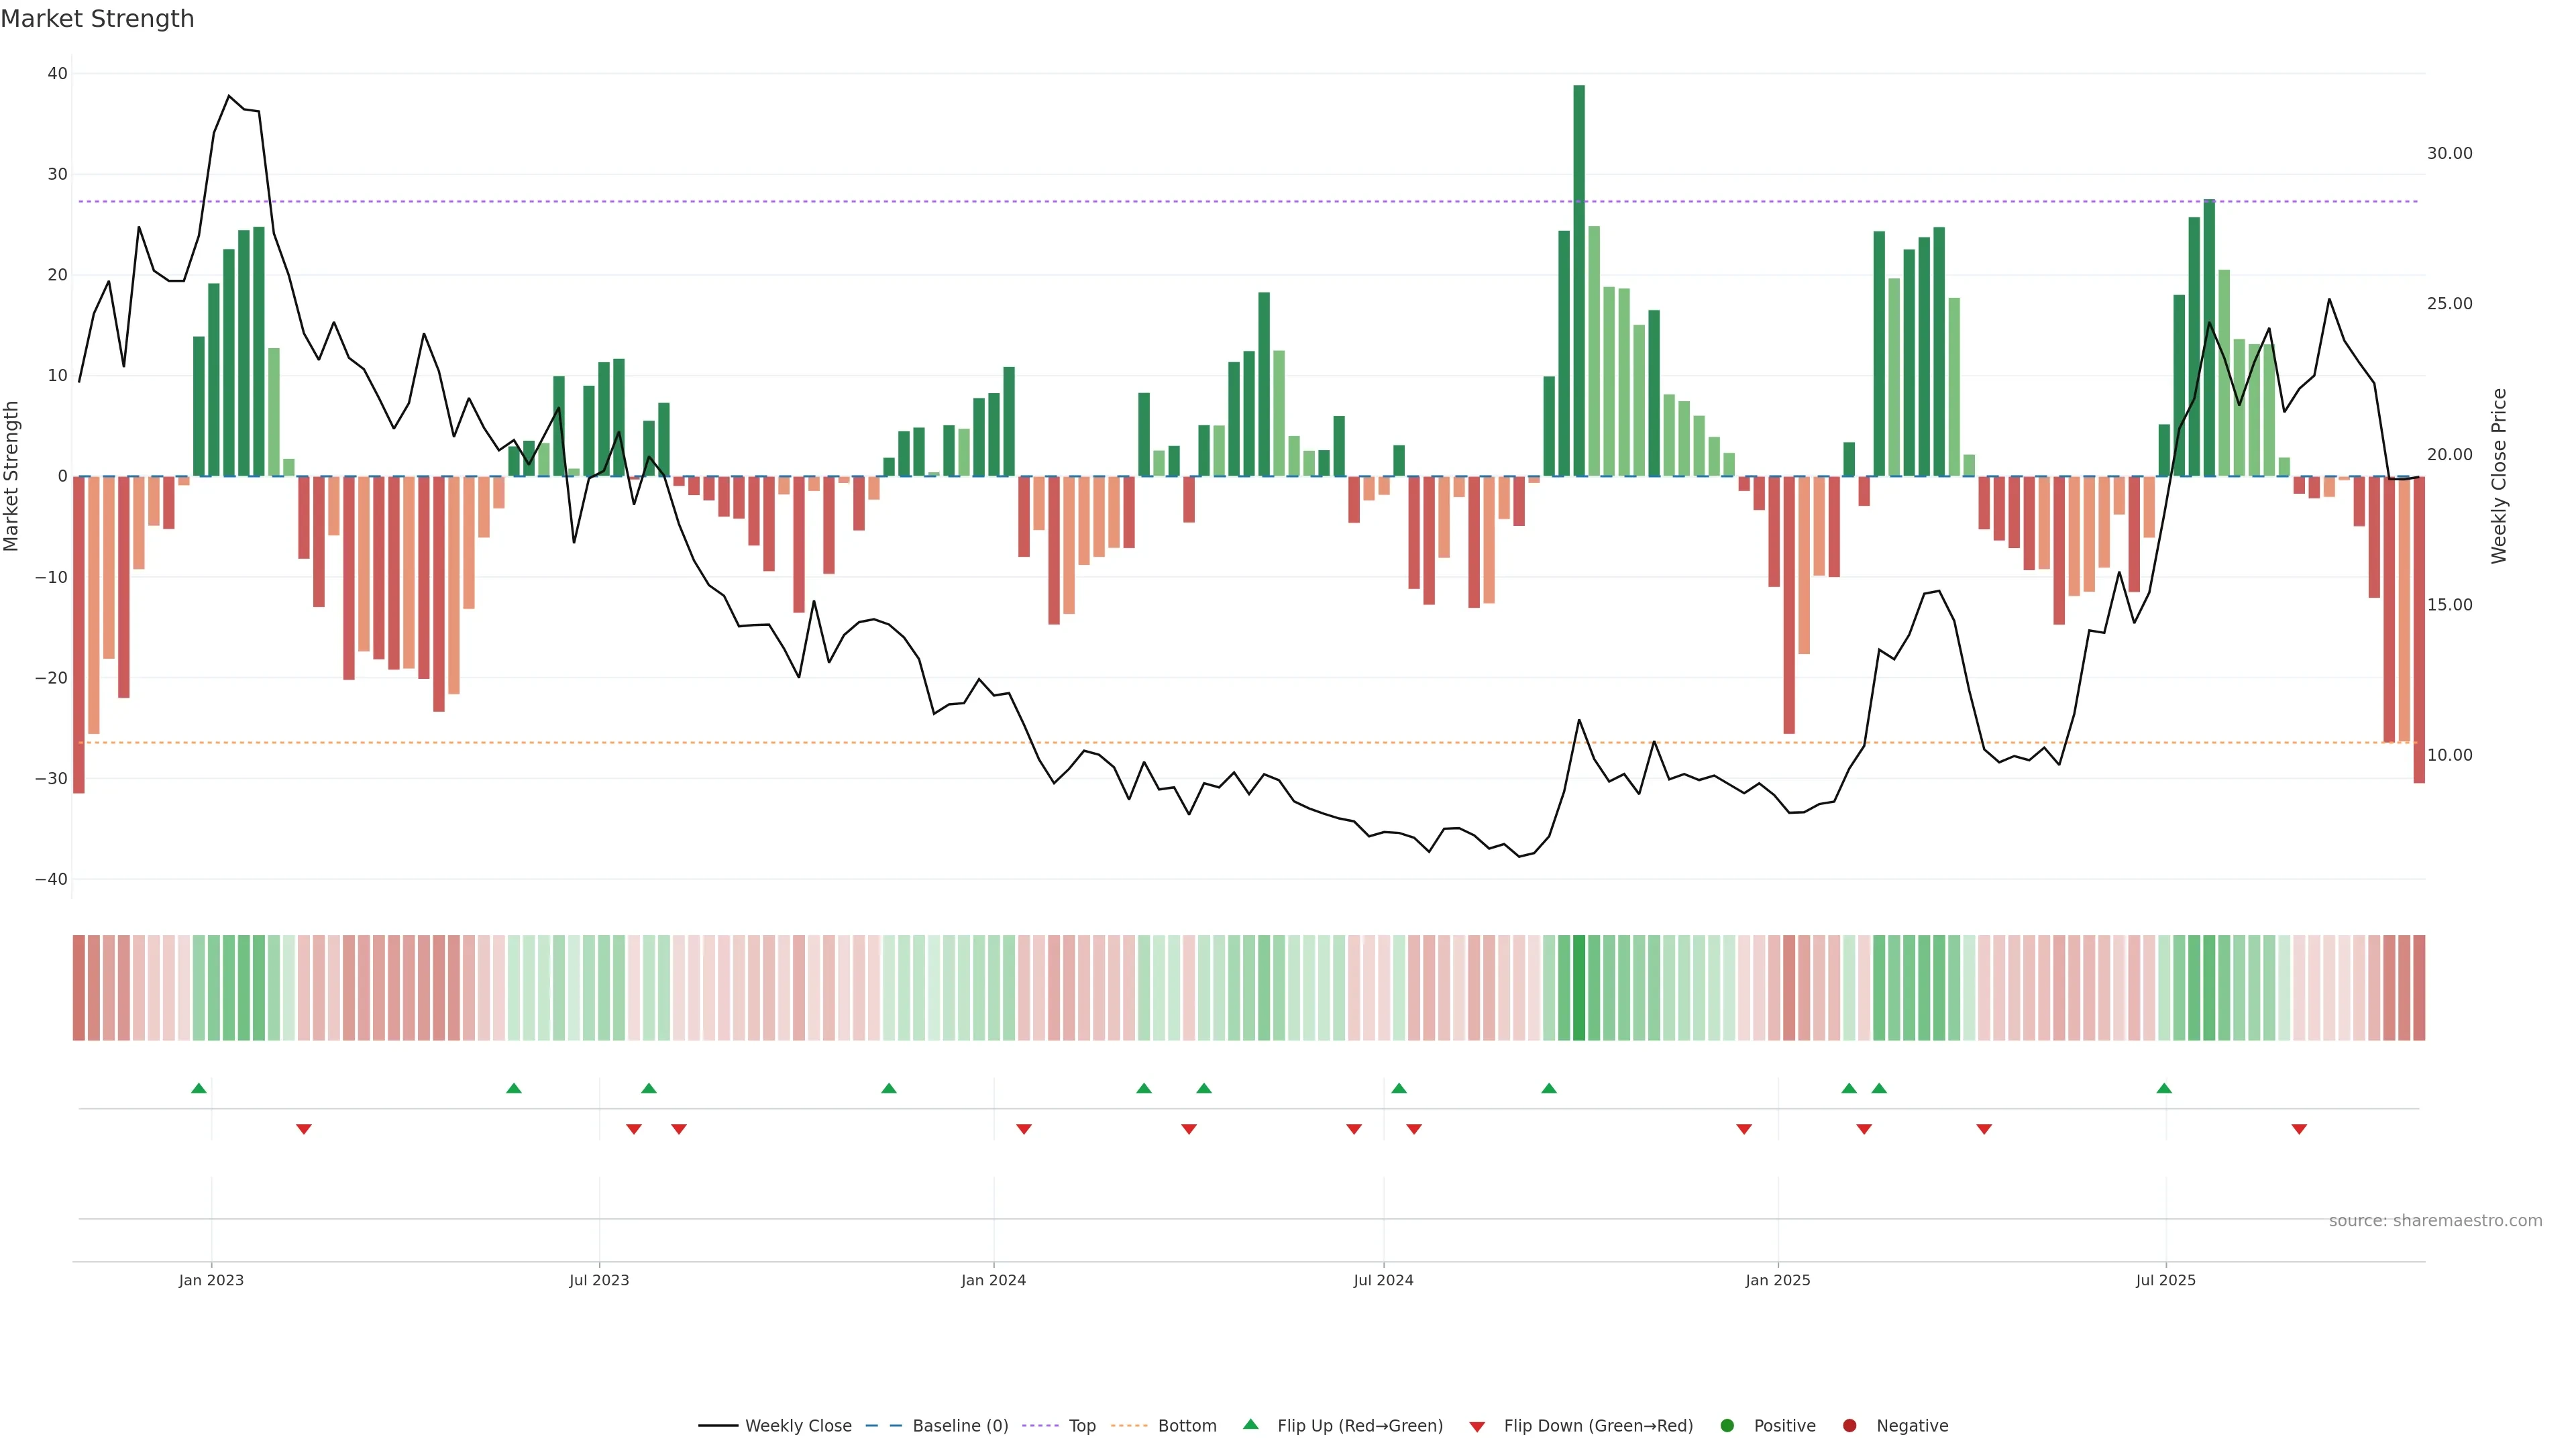
Task: Click the first red flip-down marker after Jan 2023
Action: [304, 1129]
